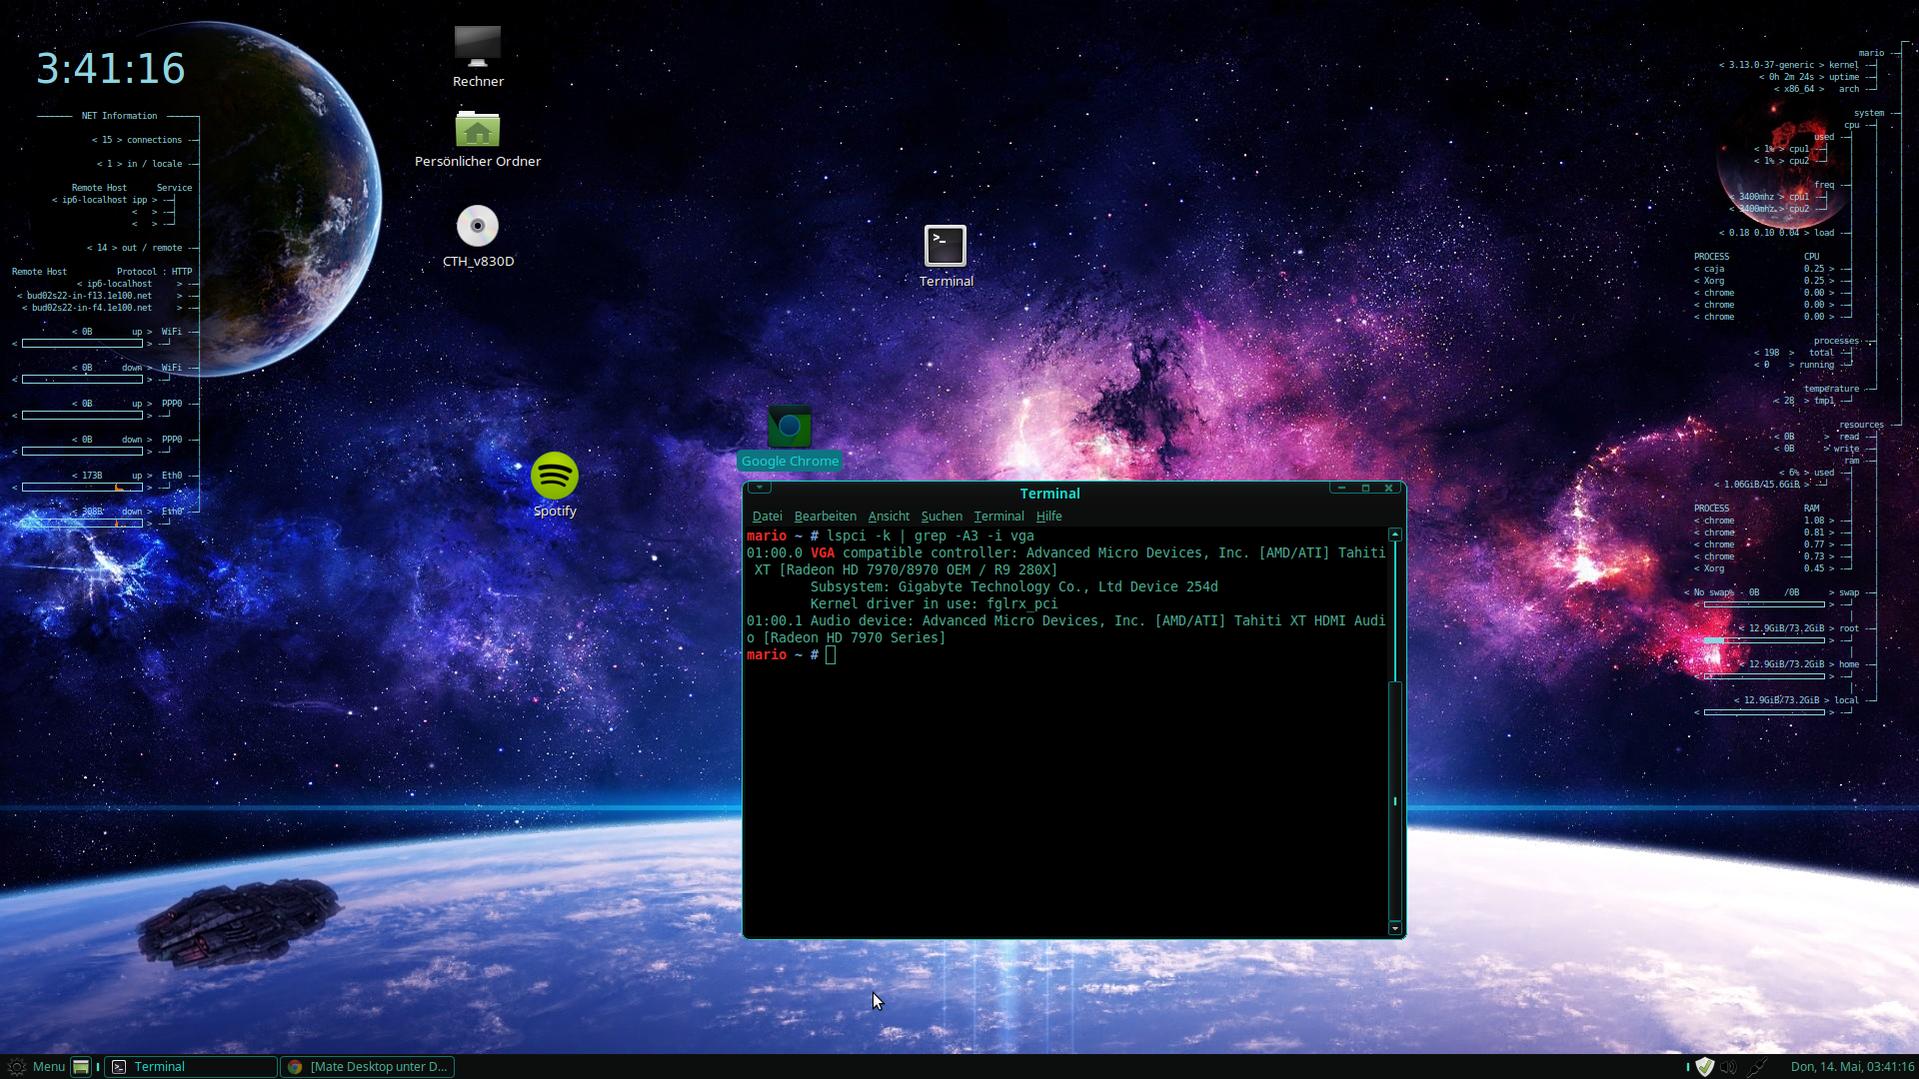Click the Eth0 up bandwidth bar

(82, 487)
